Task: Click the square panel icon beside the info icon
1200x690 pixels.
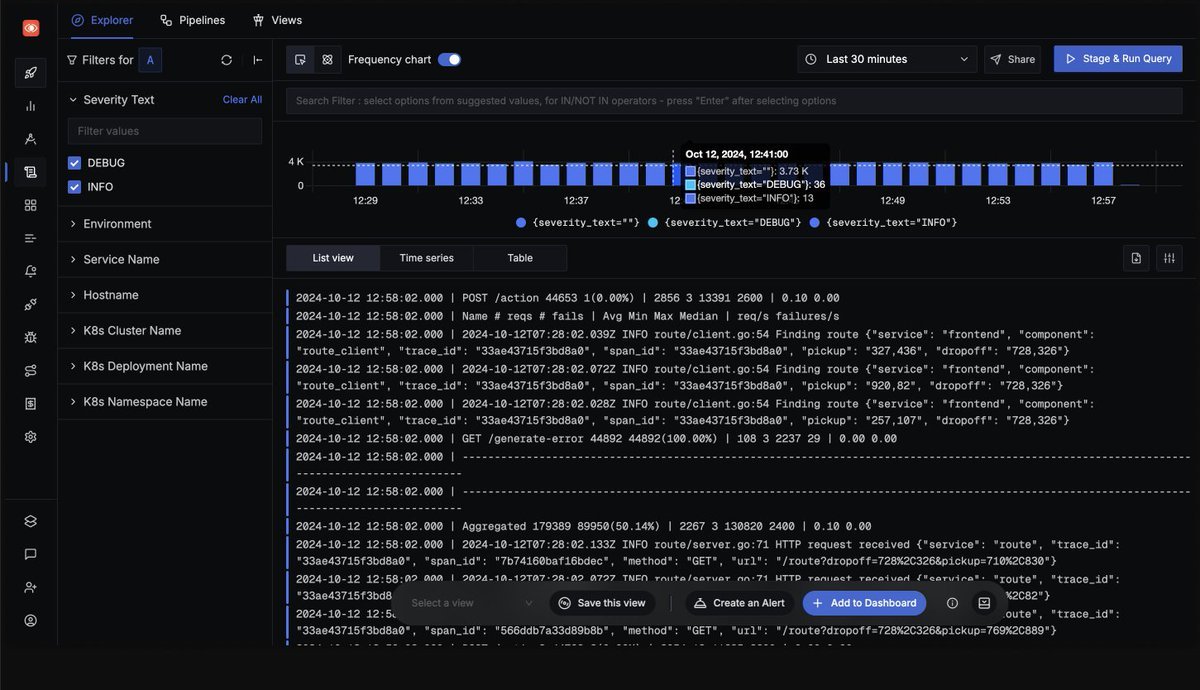Action: (x=984, y=603)
